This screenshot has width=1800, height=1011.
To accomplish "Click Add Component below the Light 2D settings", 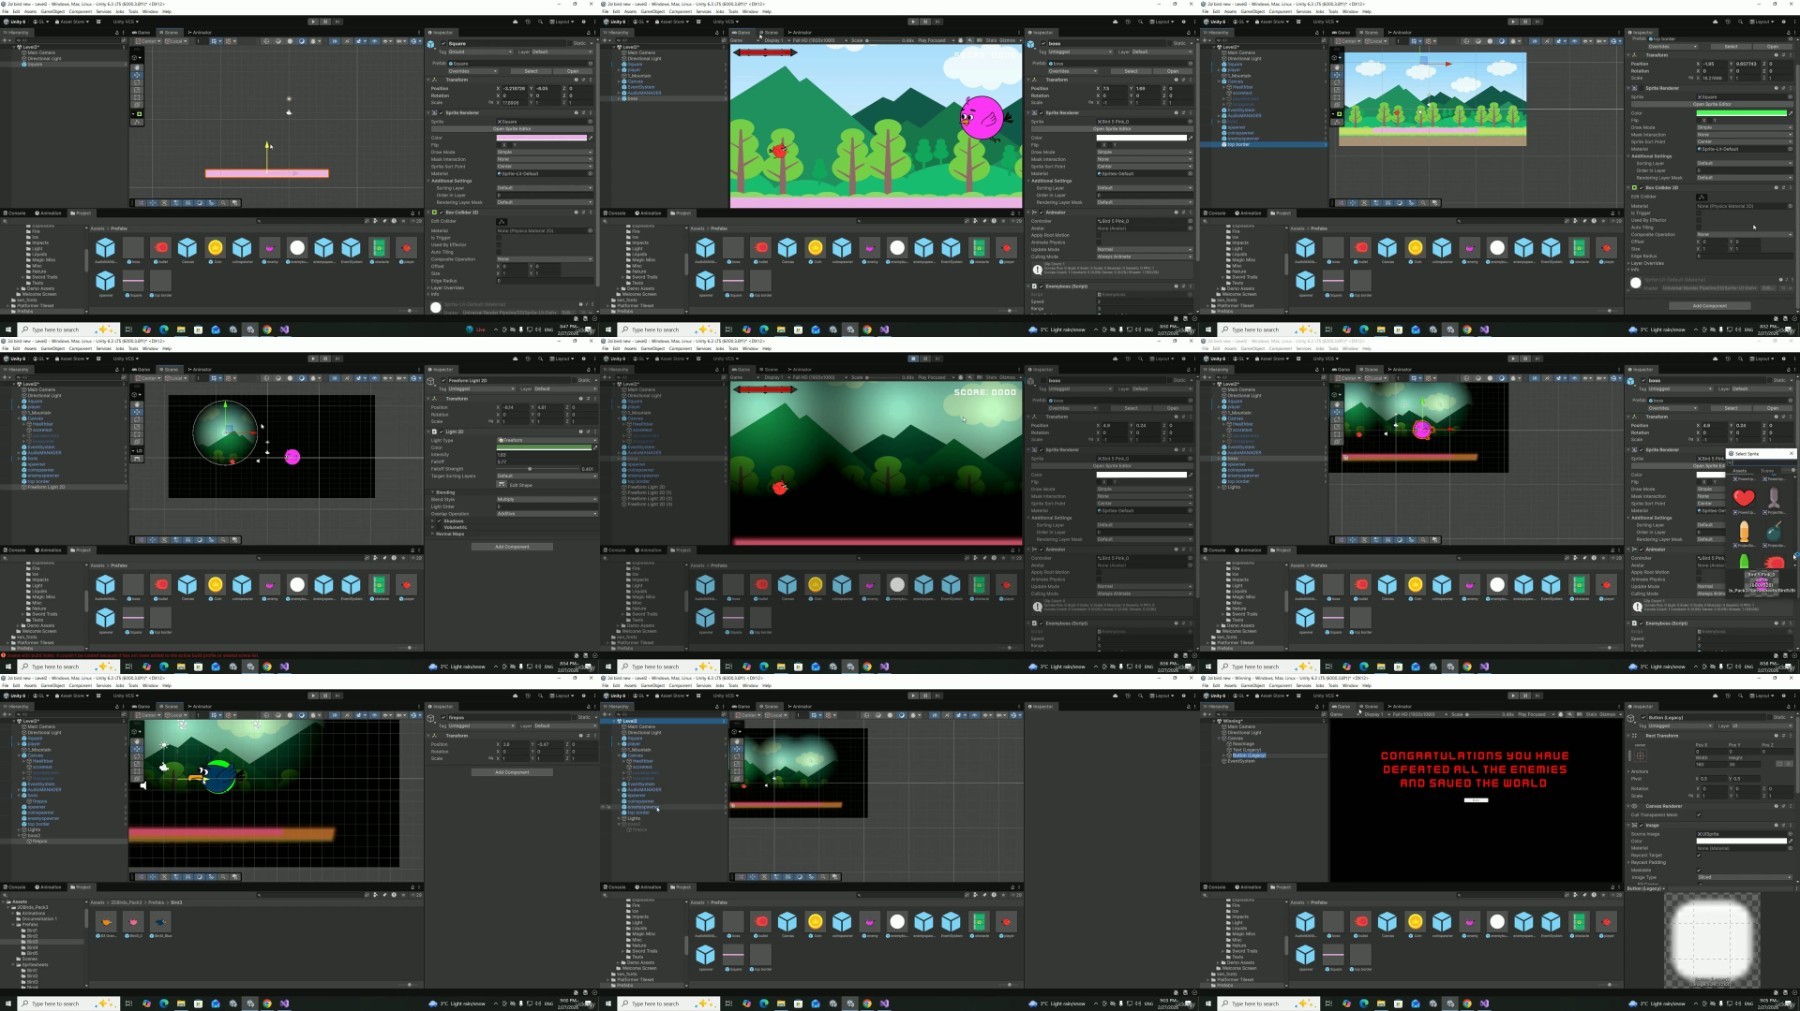I will 512,547.
